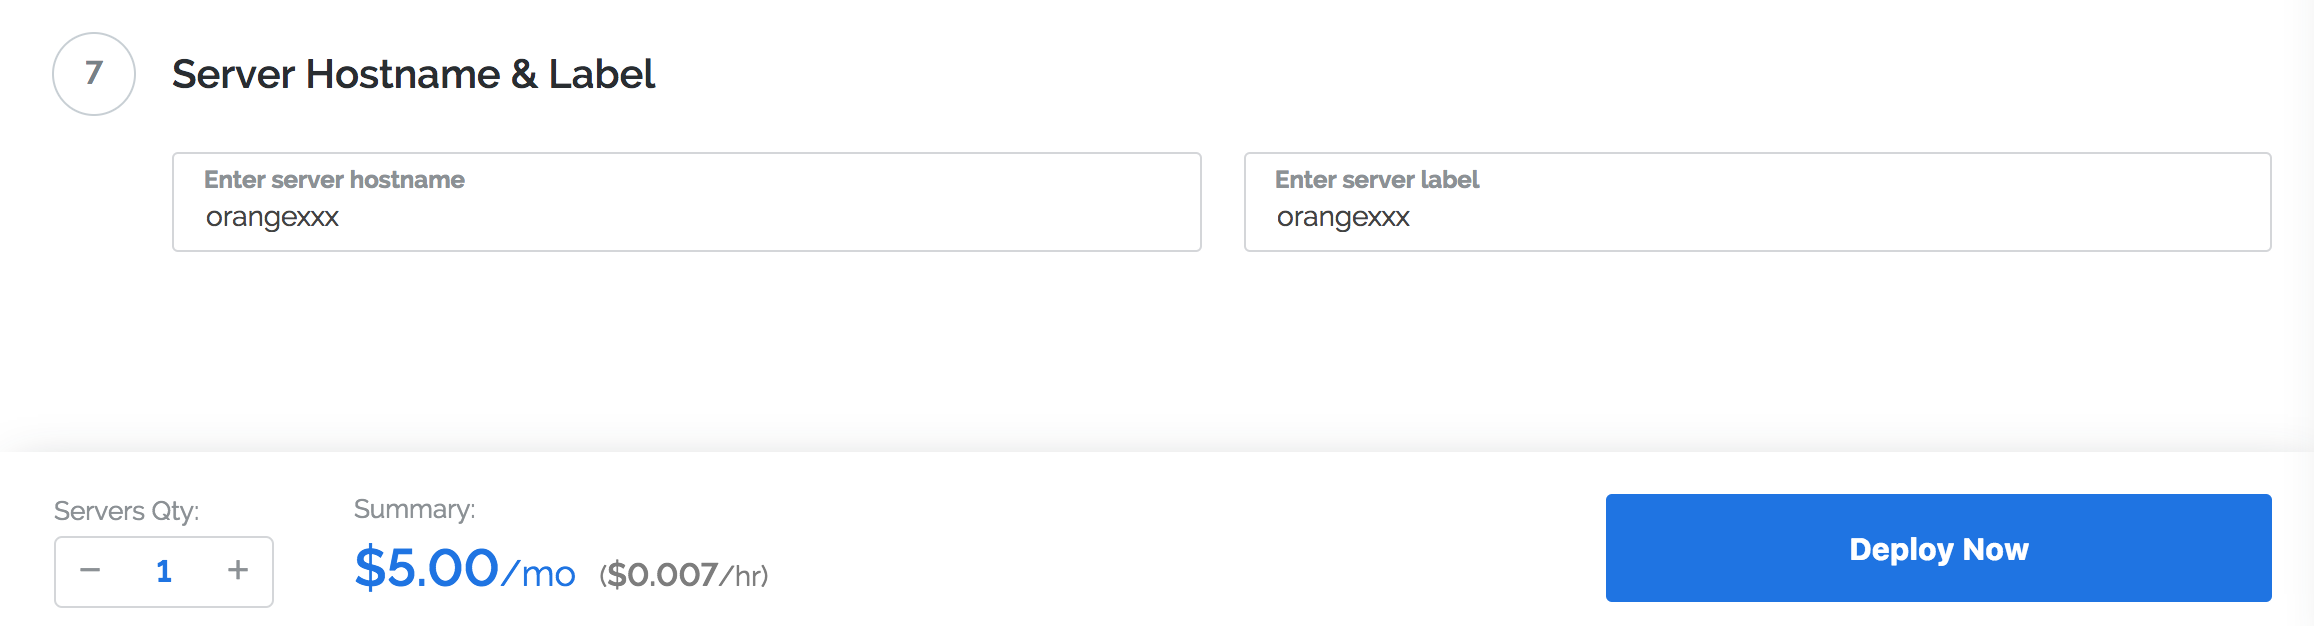
Task: Click the 'Enter server label' floating label
Action: pyautogui.click(x=1377, y=180)
